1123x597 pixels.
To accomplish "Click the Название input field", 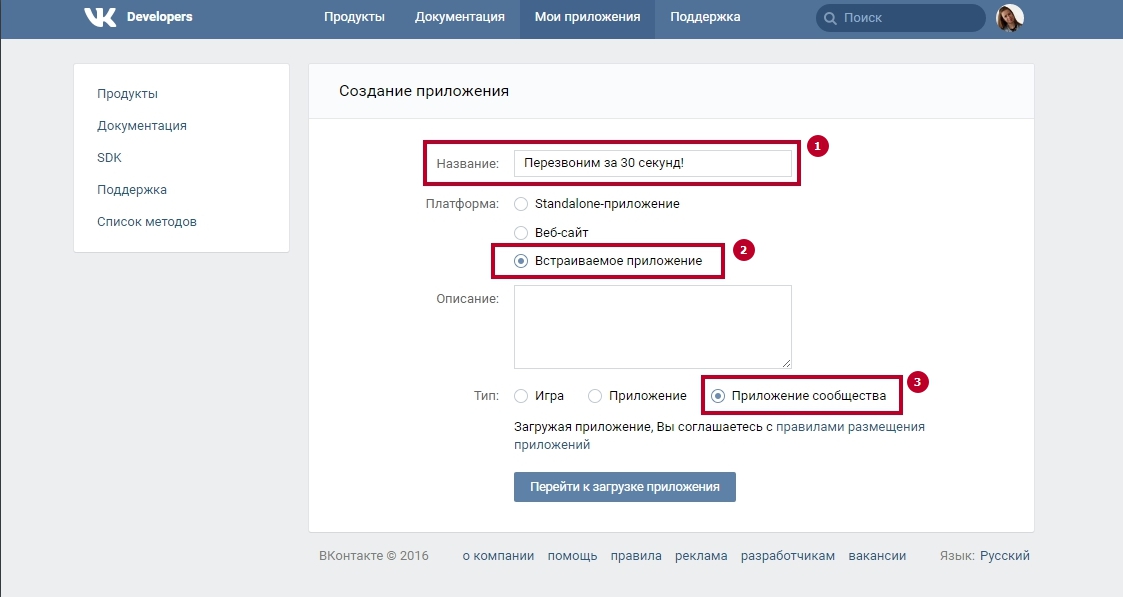I will click(x=652, y=163).
